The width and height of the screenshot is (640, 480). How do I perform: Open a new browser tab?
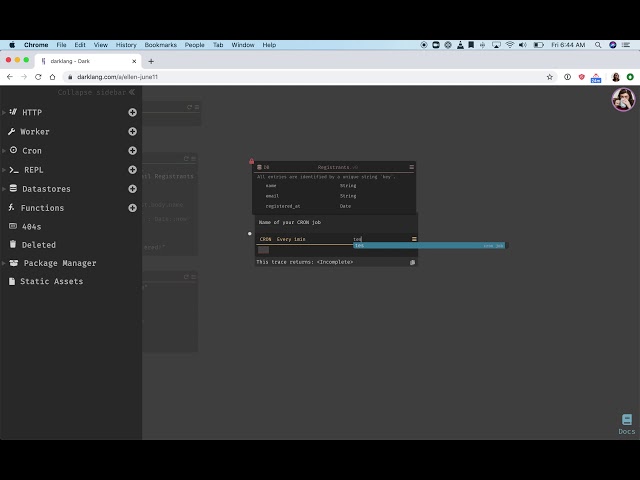coord(151,61)
